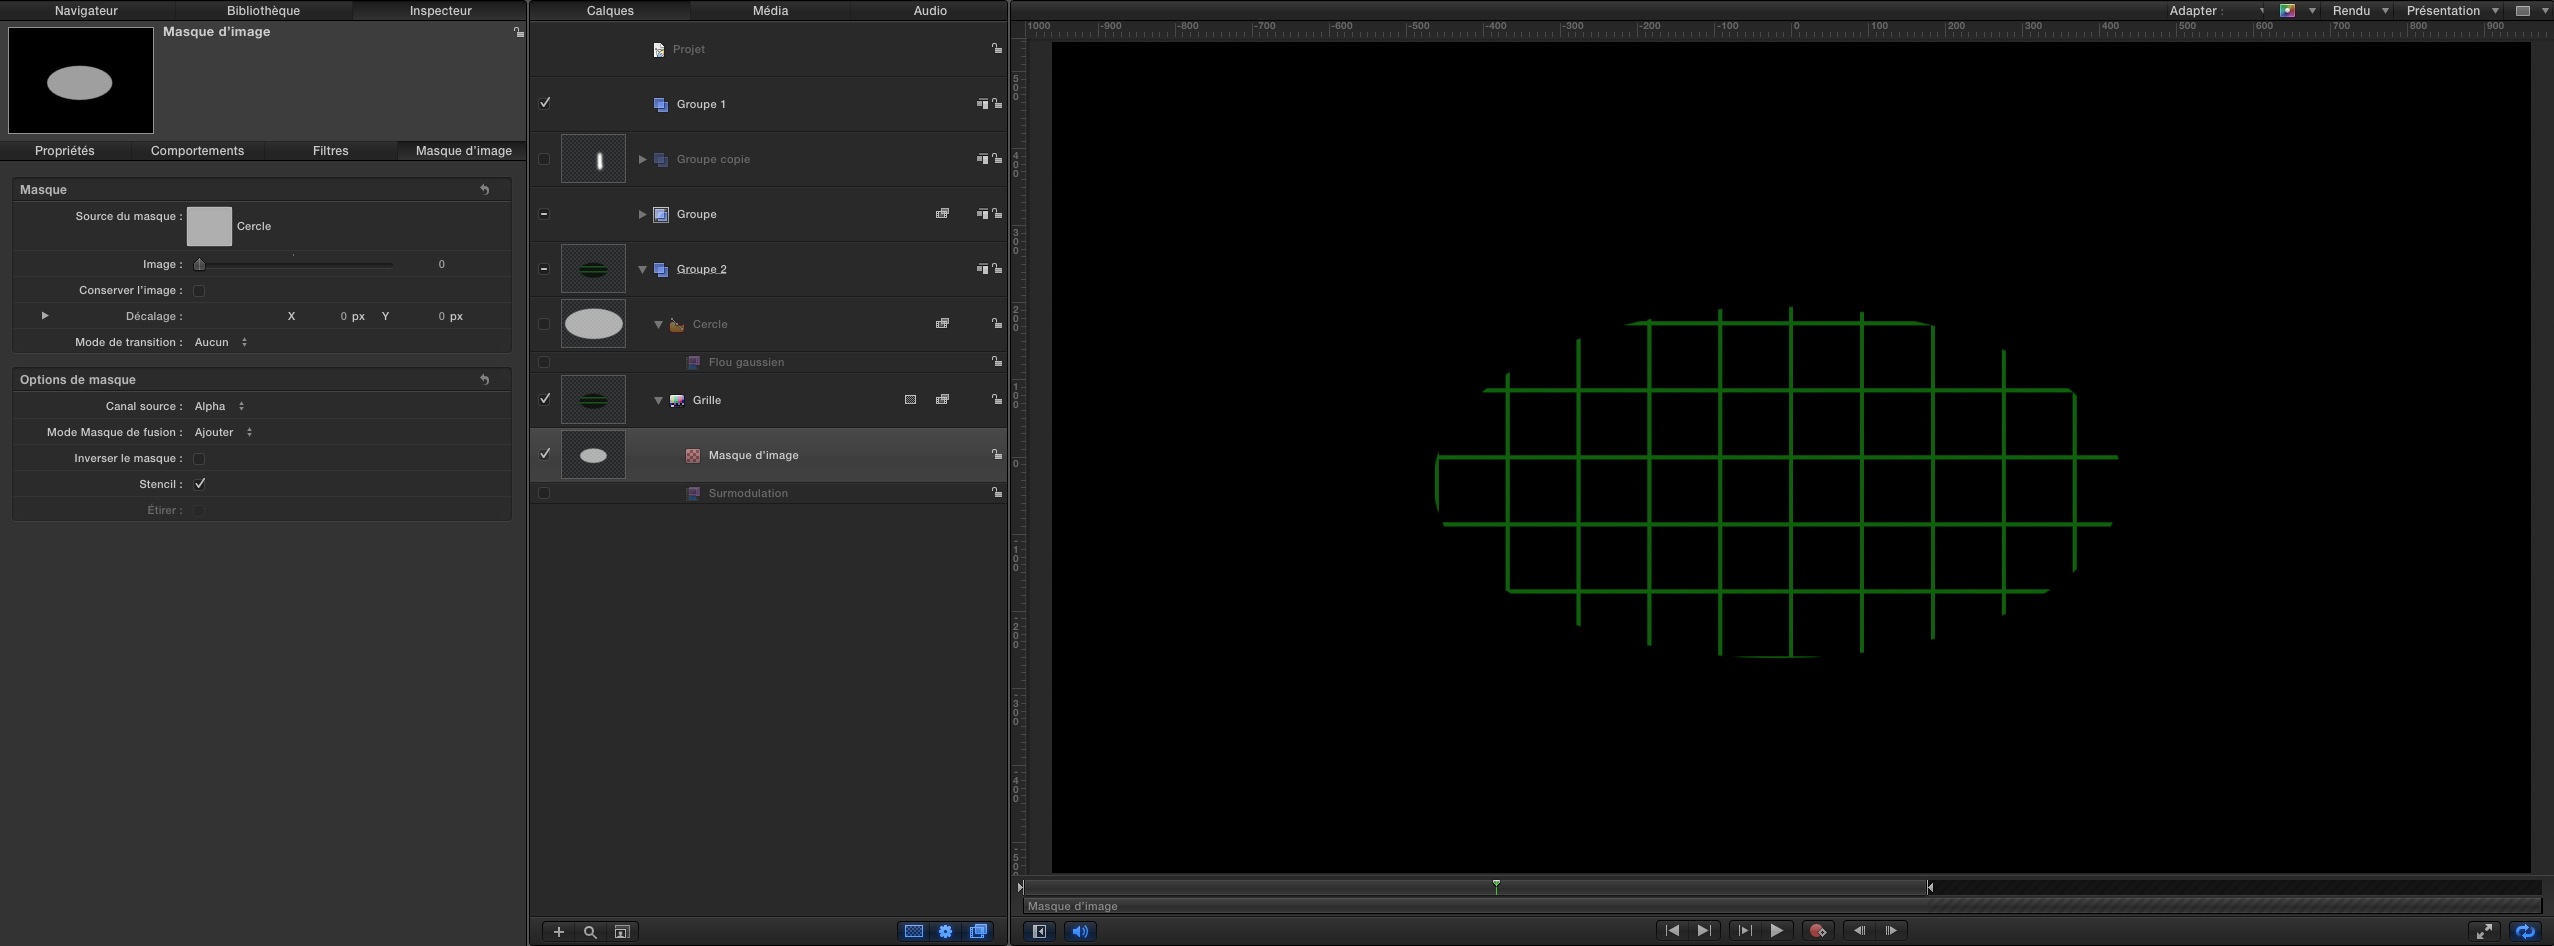The image size is (2554, 946).
Task: Switch to the Bibliothèque tab
Action: (263, 11)
